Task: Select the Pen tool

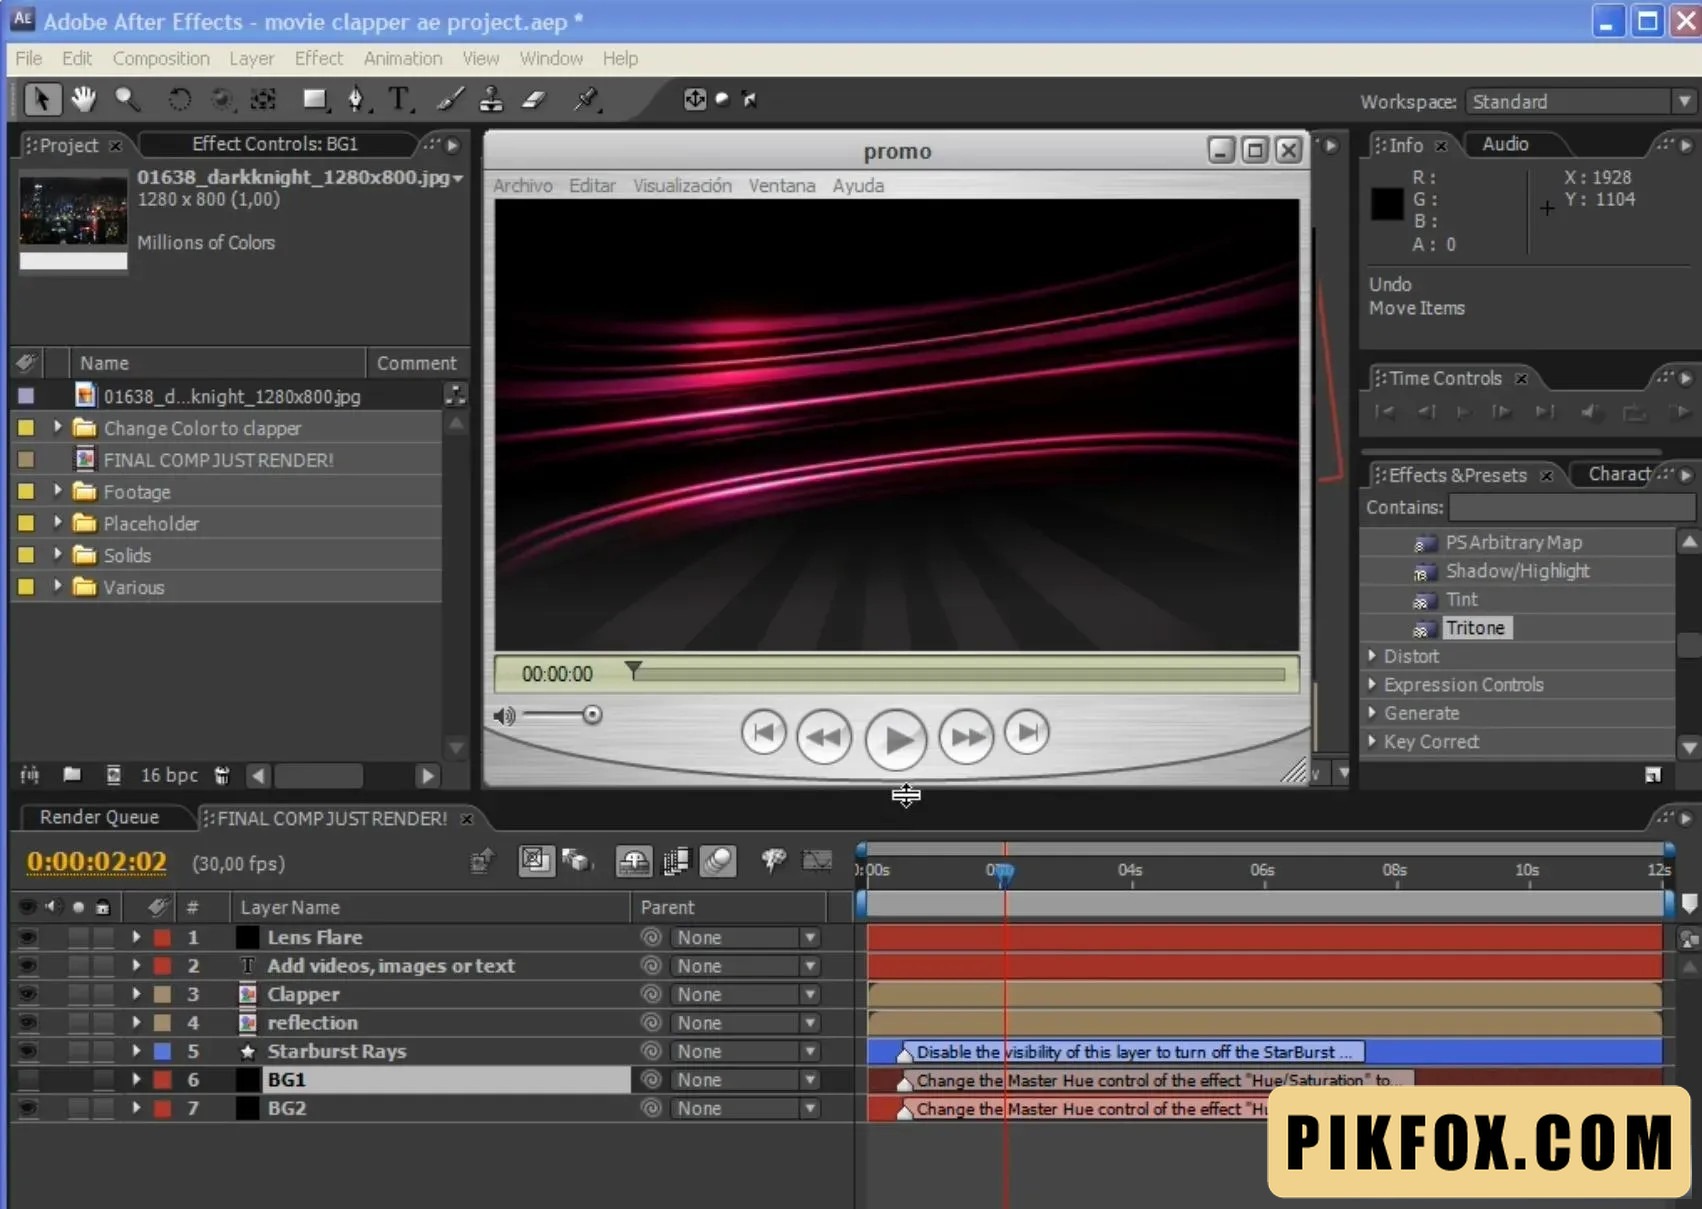Action: pos(356,99)
